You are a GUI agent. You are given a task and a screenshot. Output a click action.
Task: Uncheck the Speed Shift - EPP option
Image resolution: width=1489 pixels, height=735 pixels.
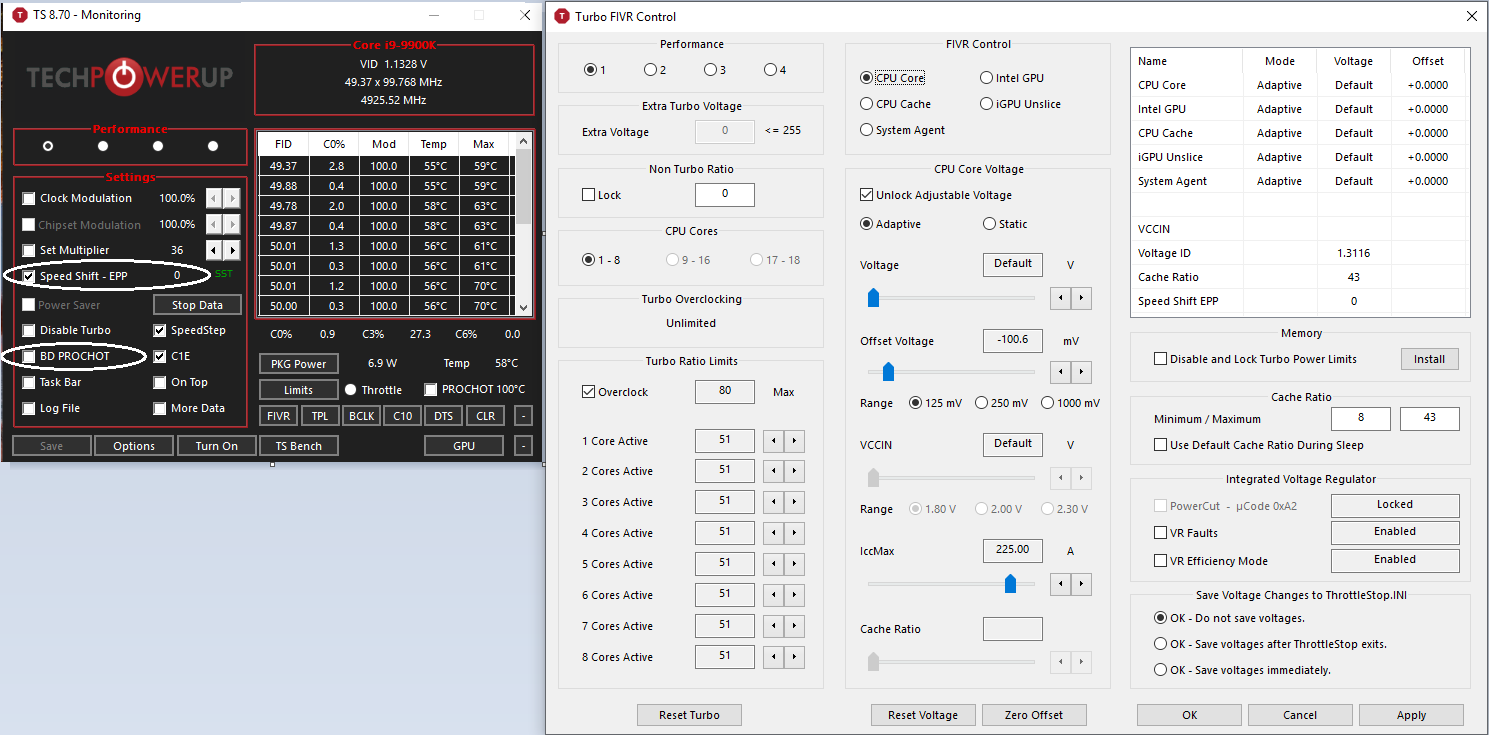(29, 276)
